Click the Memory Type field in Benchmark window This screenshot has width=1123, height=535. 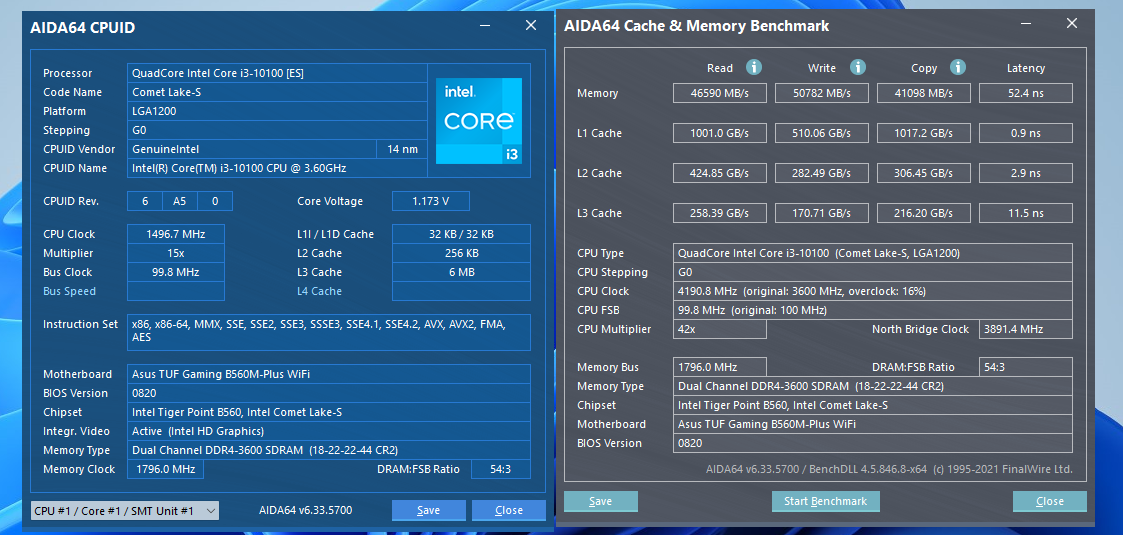pos(873,386)
